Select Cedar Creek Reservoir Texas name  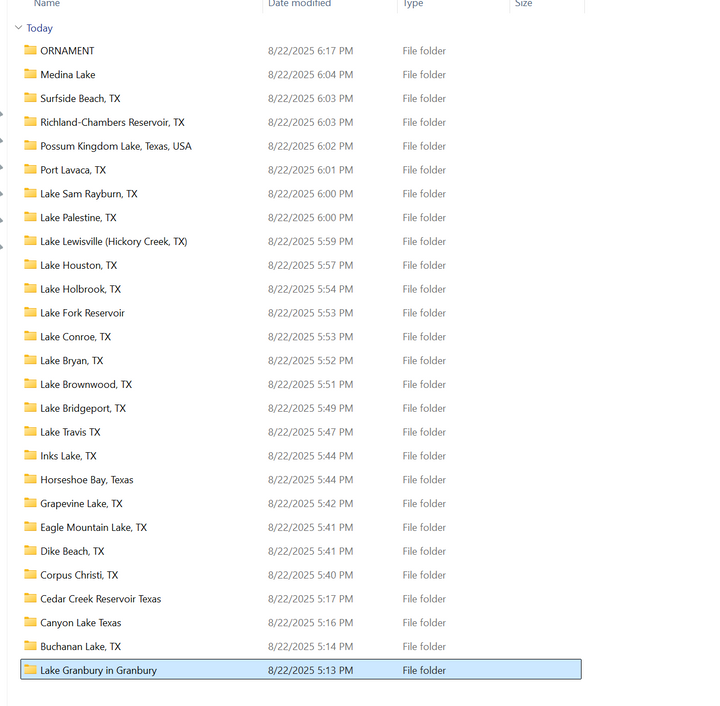click(101, 600)
